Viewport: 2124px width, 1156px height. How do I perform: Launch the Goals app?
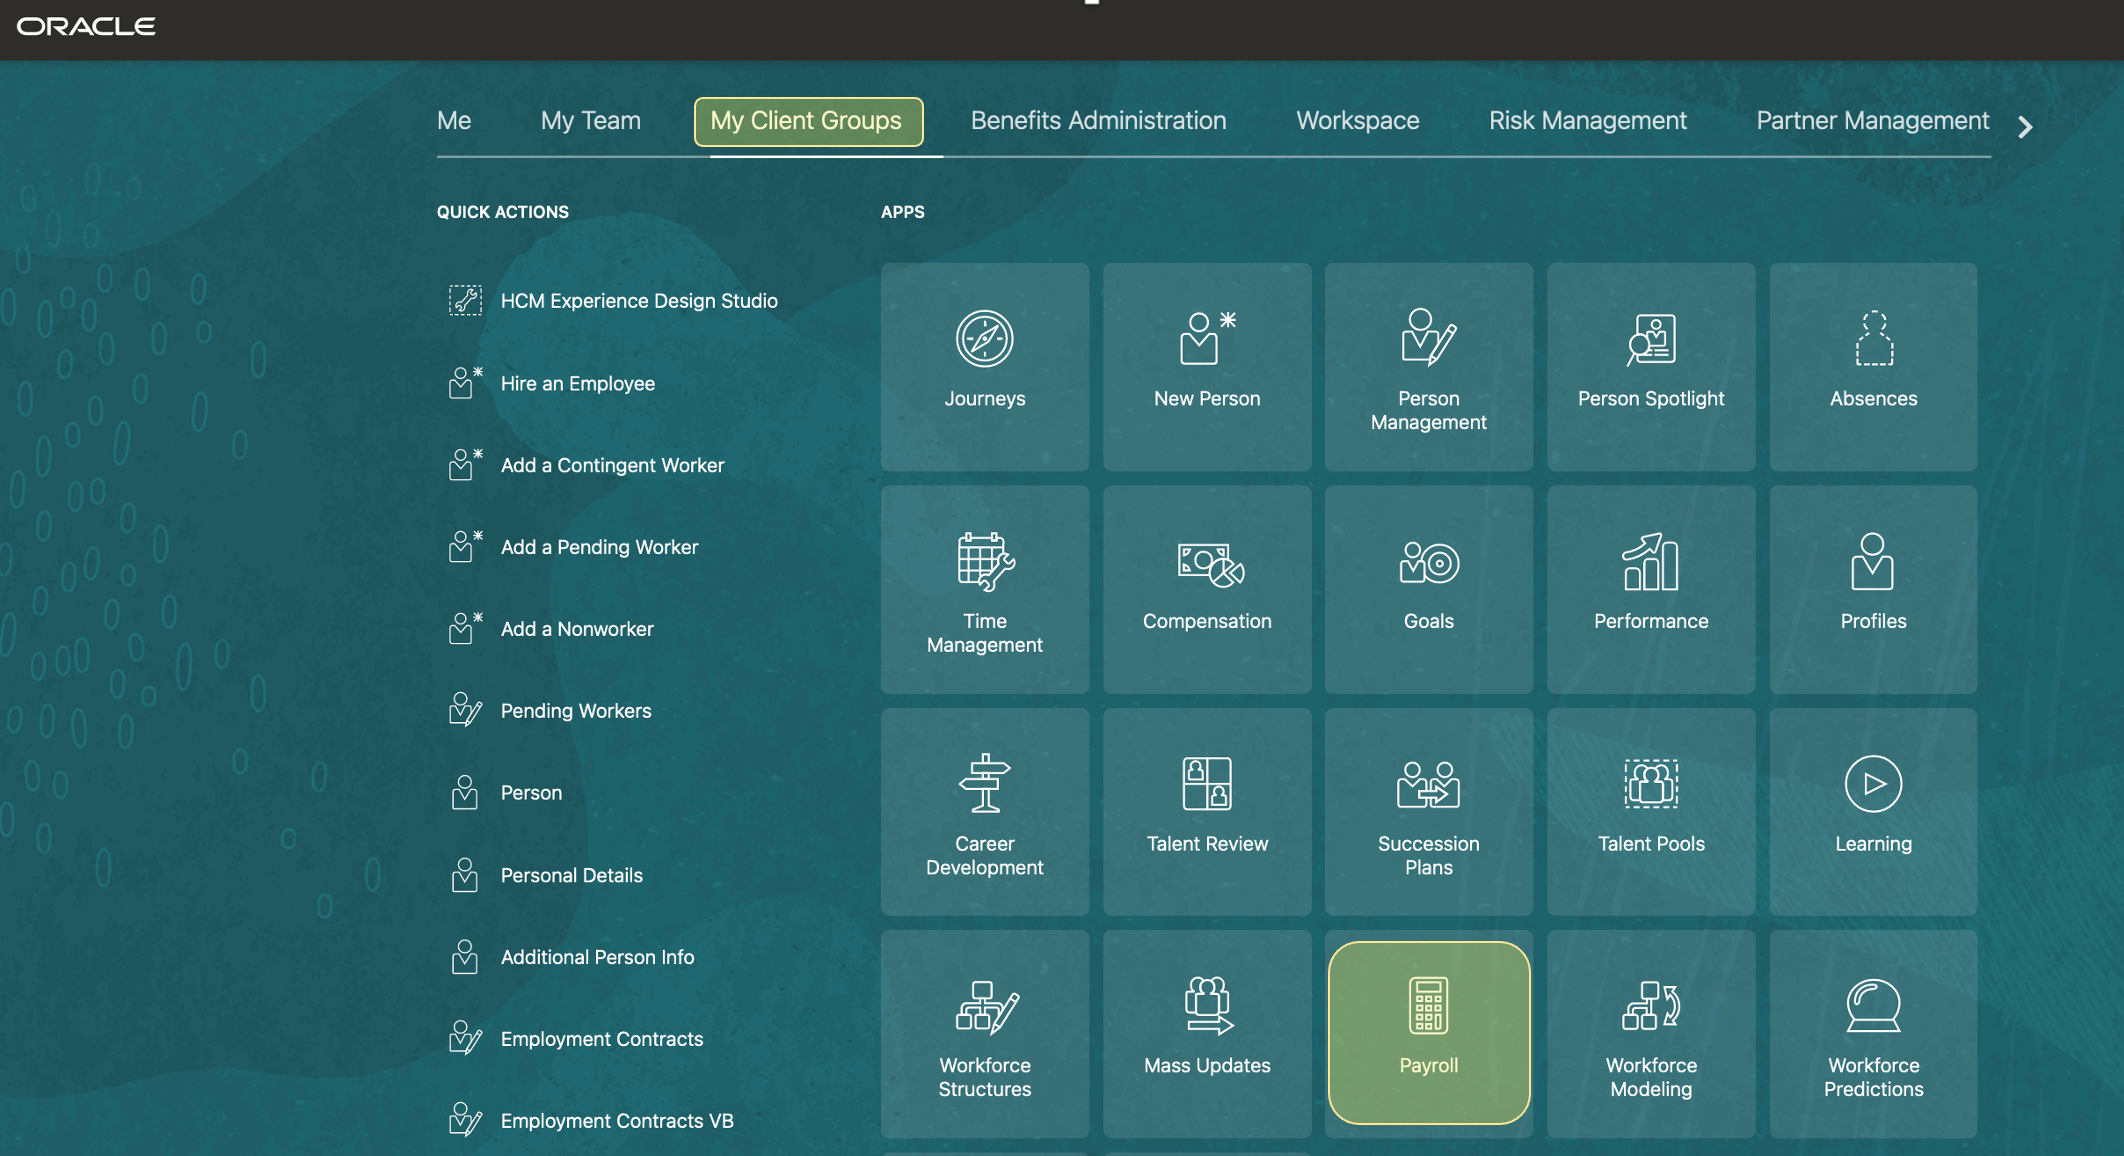pyautogui.click(x=1428, y=588)
